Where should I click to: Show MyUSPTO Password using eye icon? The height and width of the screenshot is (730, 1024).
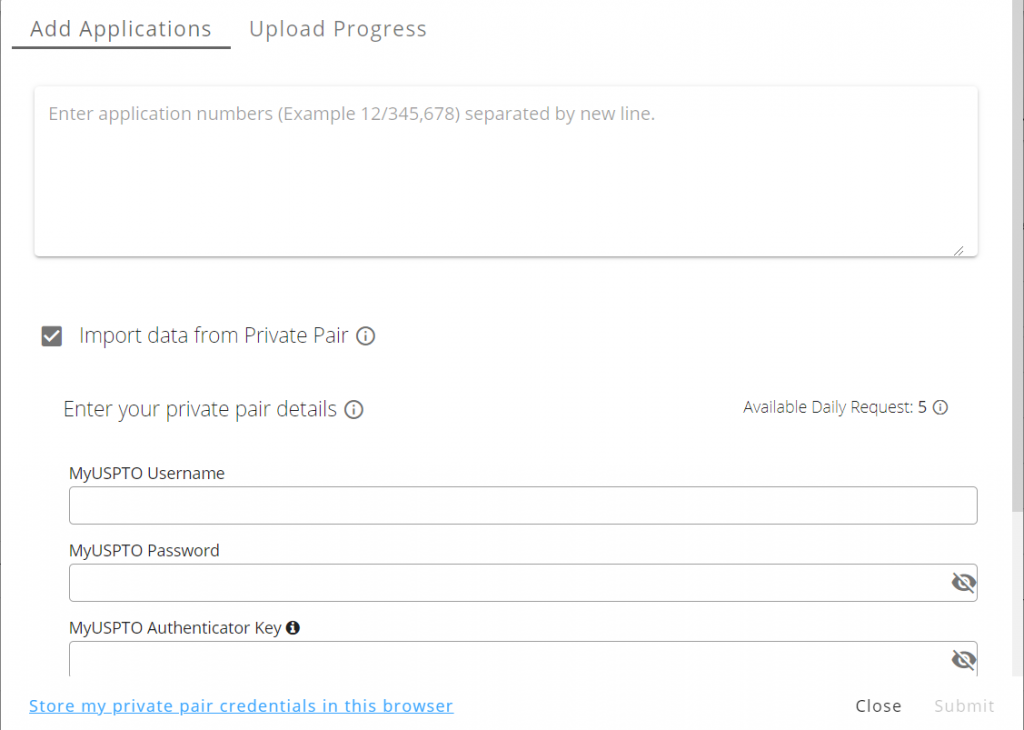click(x=963, y=582)
